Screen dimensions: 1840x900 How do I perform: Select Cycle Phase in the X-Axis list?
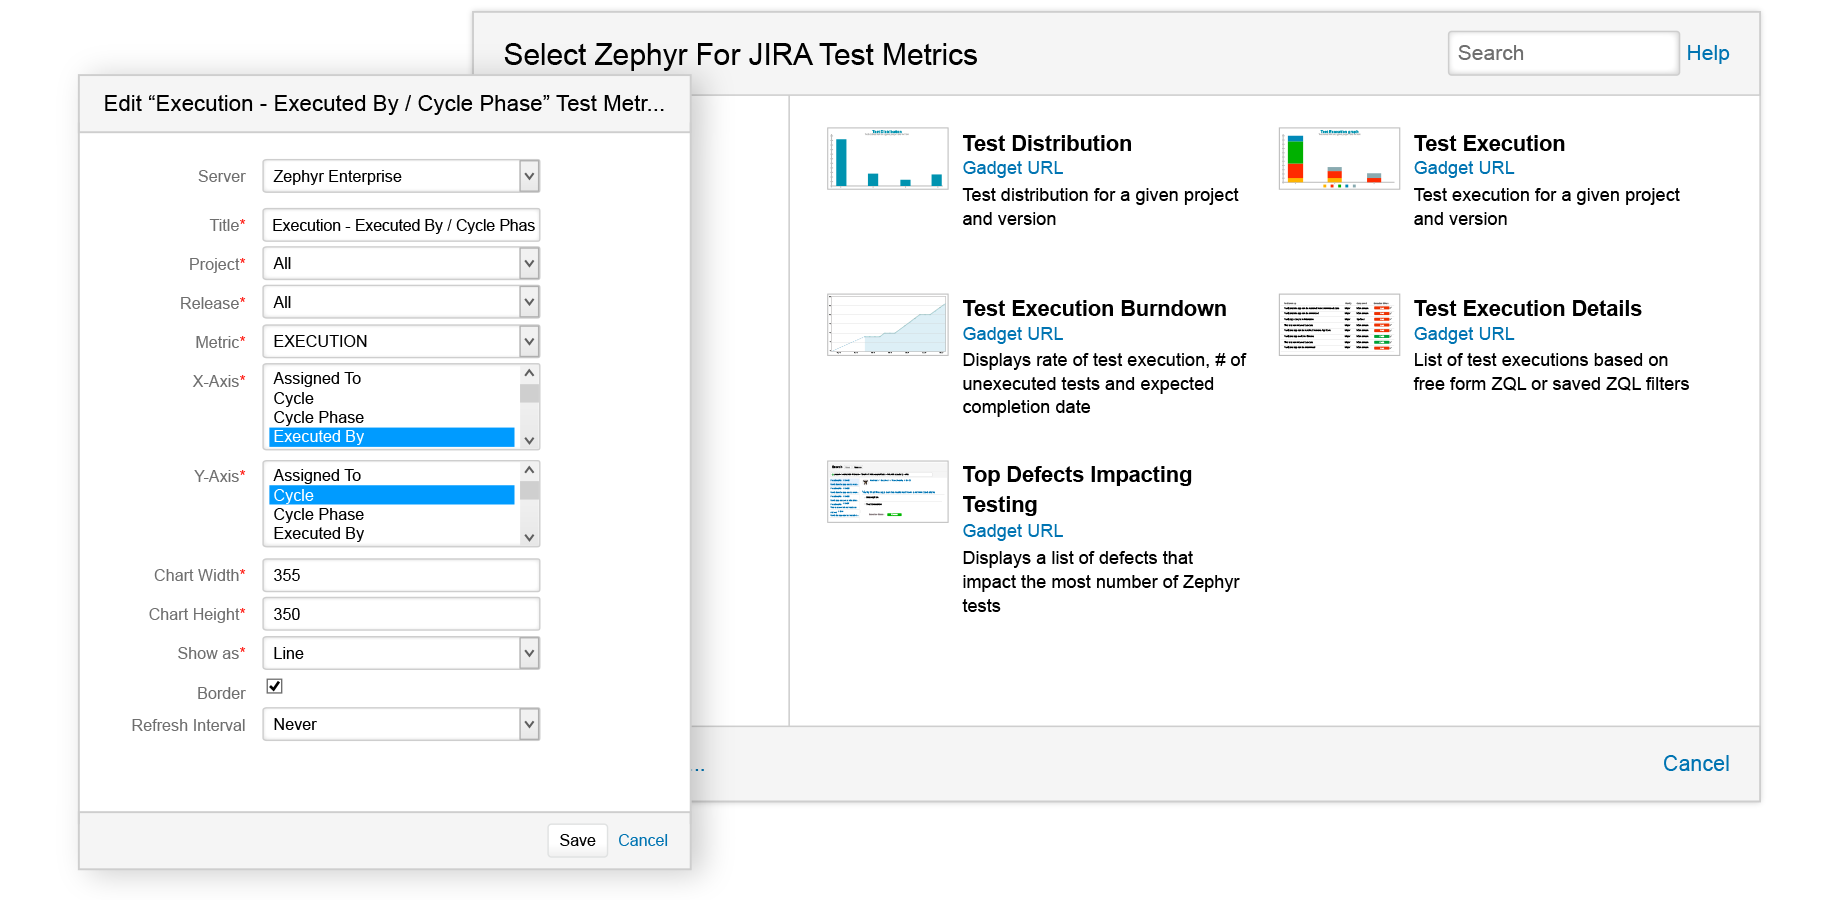pos(392,417)
